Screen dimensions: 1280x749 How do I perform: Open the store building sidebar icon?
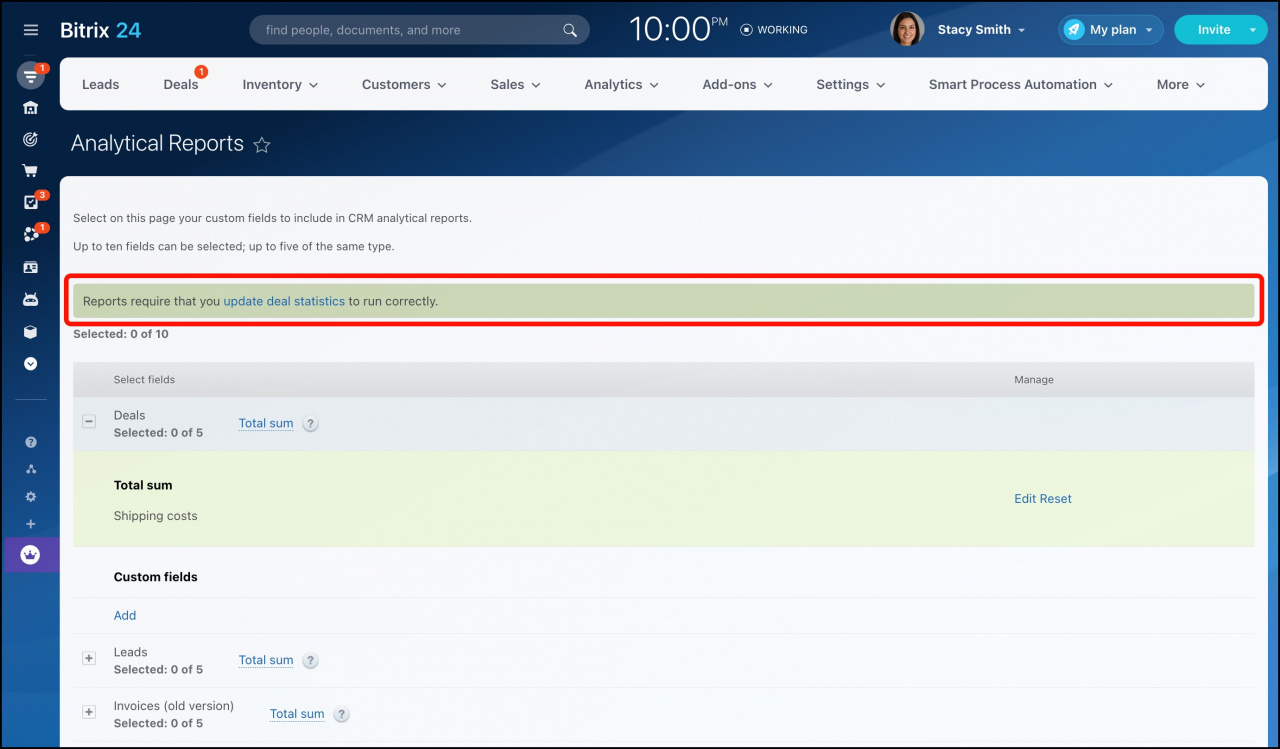pos(30,108)
